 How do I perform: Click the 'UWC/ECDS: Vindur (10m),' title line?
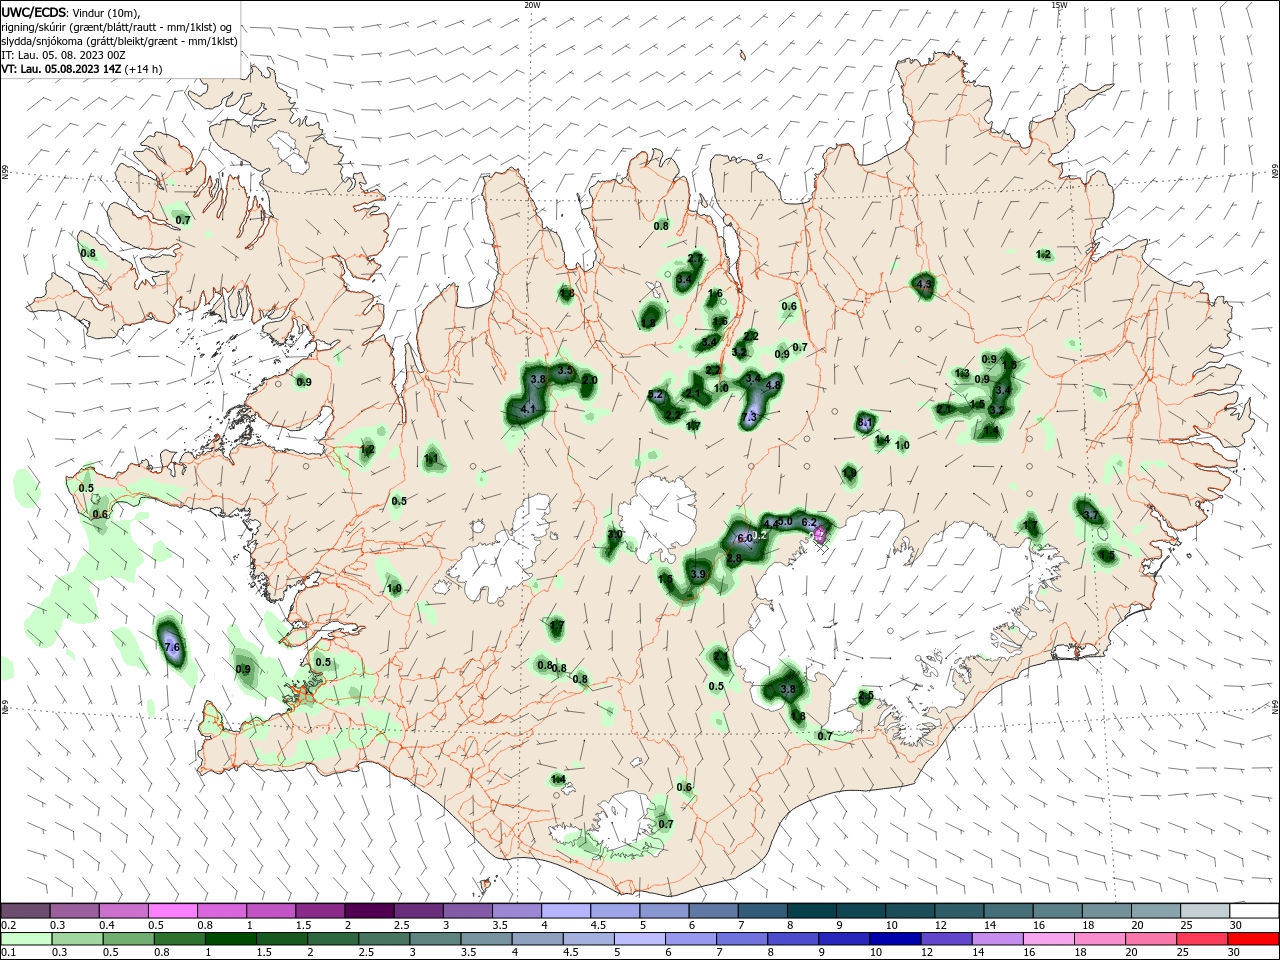(x=71, y=12)
